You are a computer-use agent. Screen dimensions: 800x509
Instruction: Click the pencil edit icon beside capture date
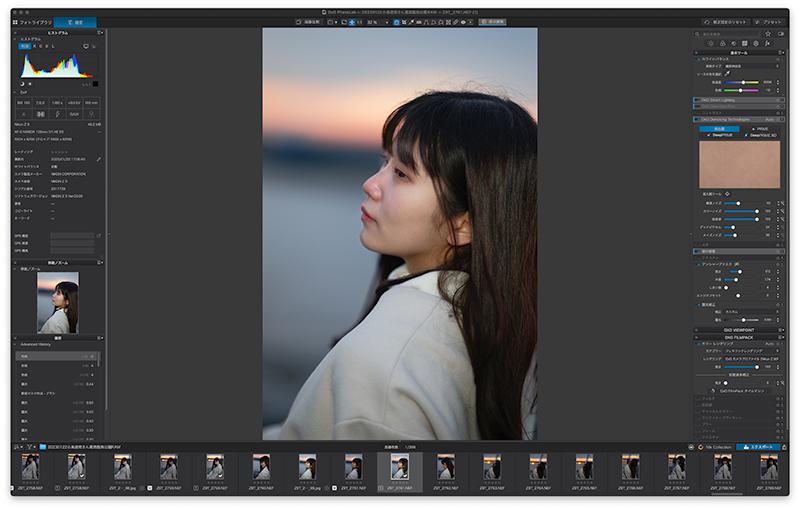[98, 158]
